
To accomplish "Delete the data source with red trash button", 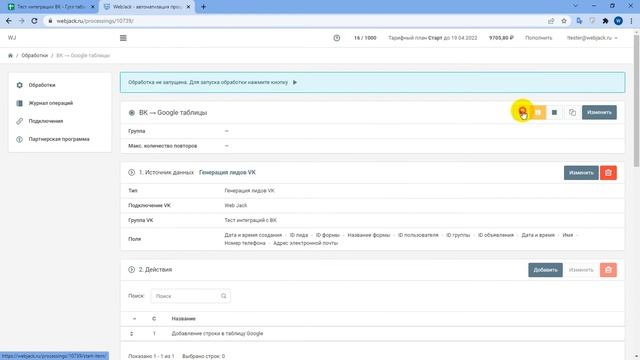I will [608, 173].
